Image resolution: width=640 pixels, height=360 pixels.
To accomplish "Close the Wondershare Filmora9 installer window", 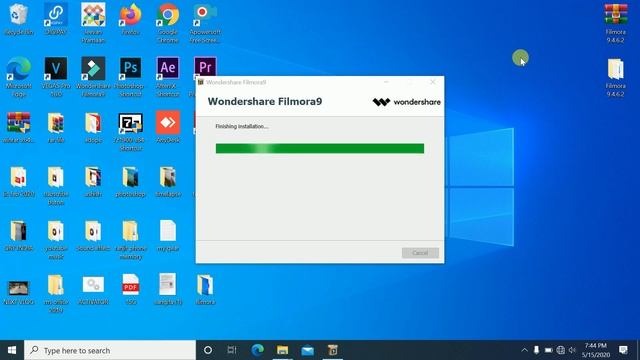I will (x=433, y=82).
